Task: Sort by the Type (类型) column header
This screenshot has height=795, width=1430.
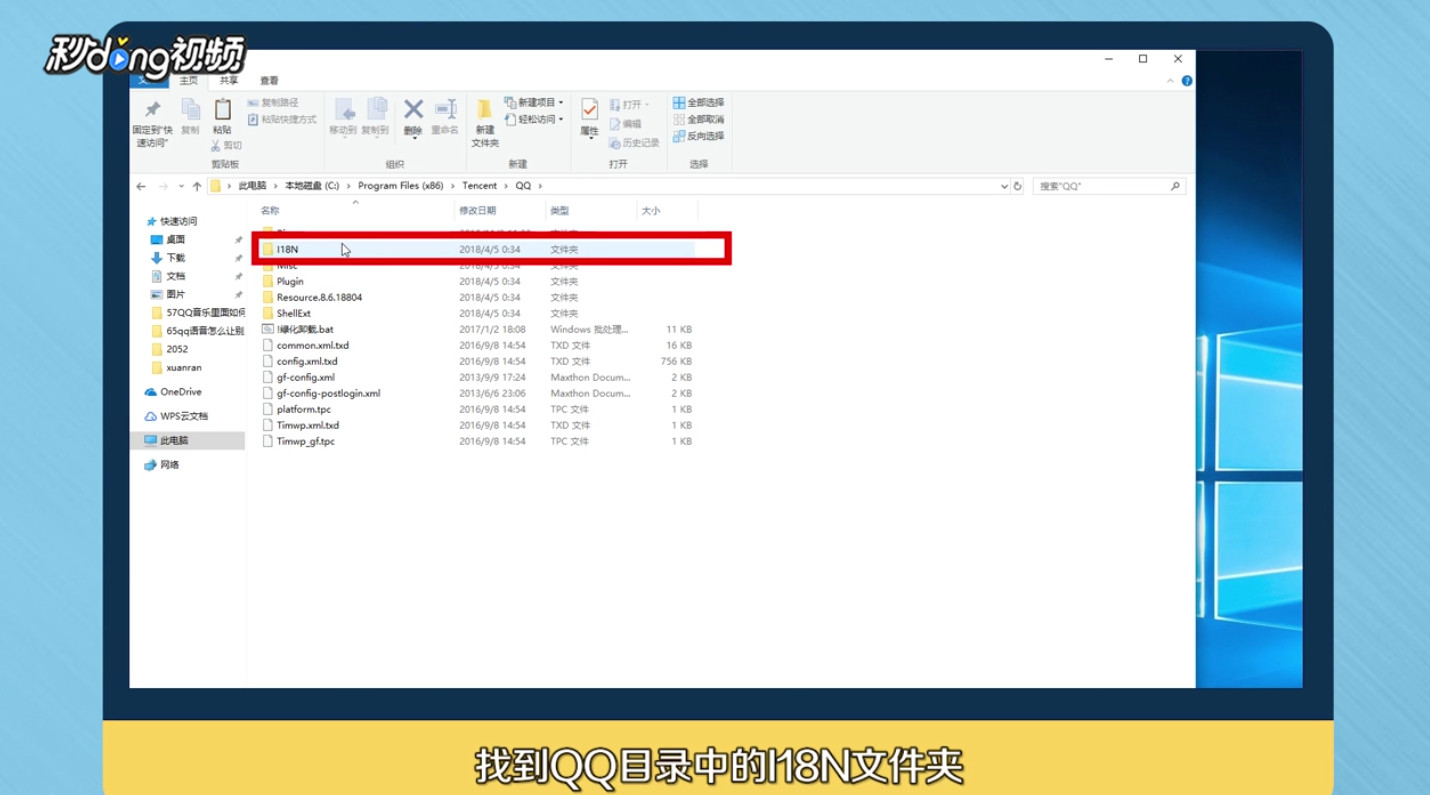Action: (591, 211)
